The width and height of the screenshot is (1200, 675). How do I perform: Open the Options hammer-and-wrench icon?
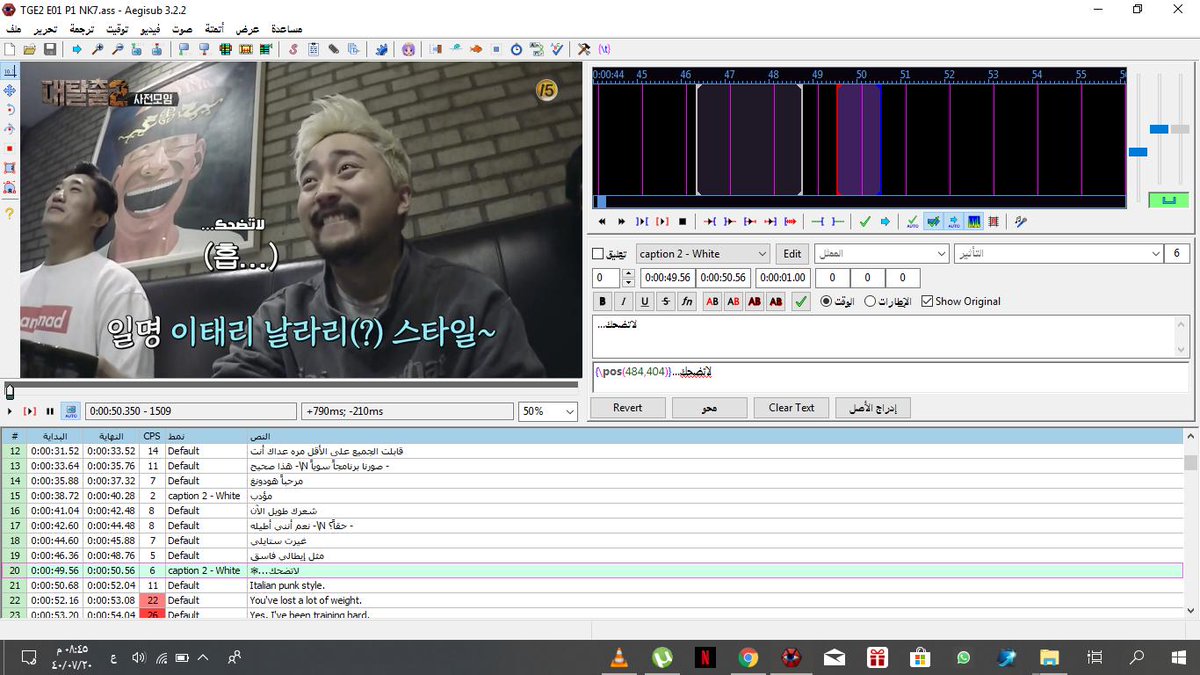click(584, 49)
